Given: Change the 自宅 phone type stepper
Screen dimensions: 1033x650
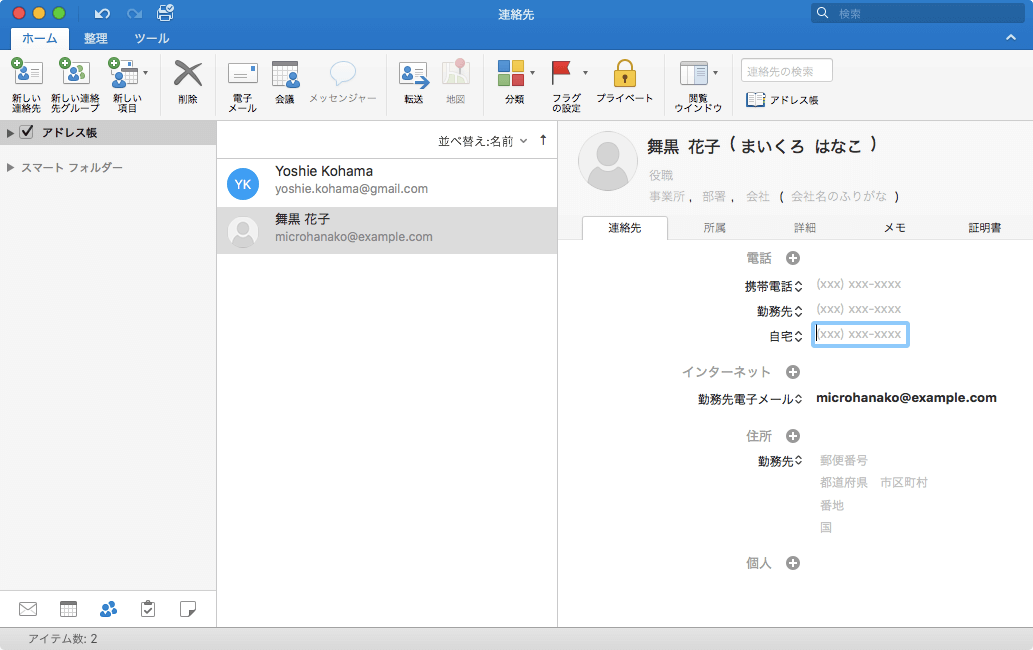Looking at the screenshot, I should [798, 337].
